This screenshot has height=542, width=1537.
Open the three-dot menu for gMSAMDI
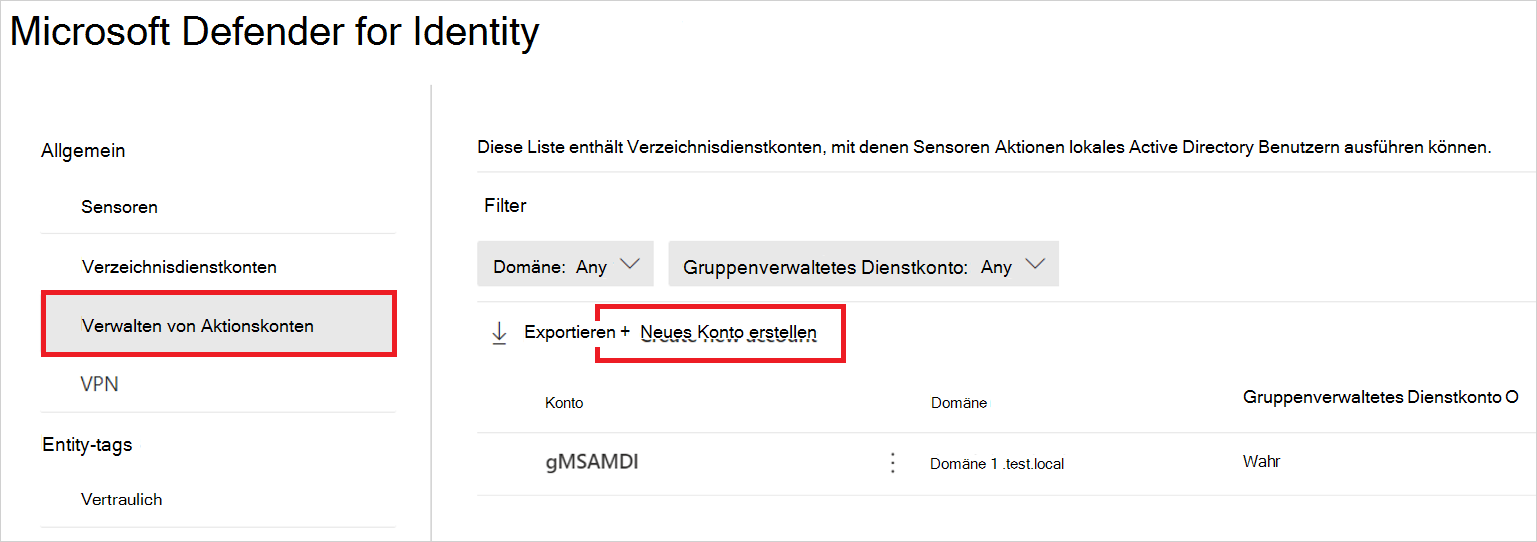(893, 463)
